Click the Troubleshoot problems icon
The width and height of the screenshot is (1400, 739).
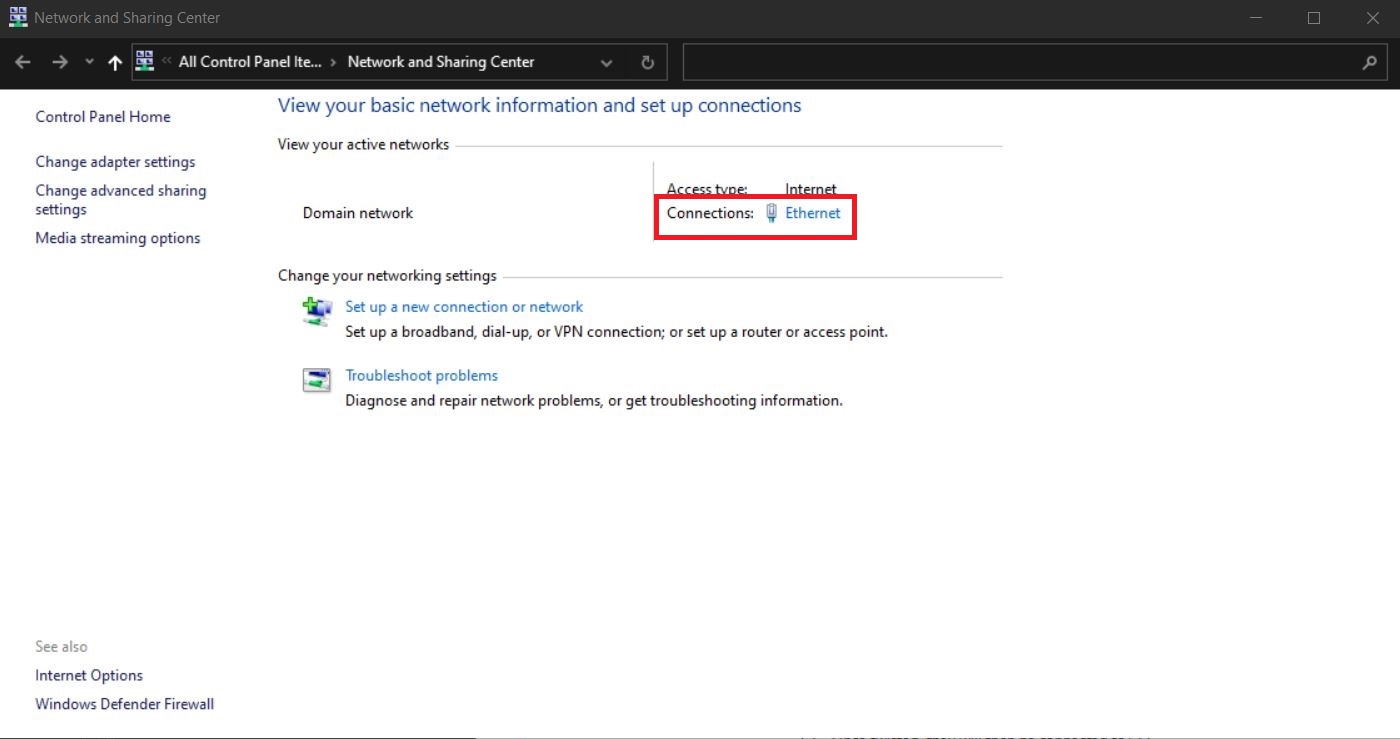(317, 380)
